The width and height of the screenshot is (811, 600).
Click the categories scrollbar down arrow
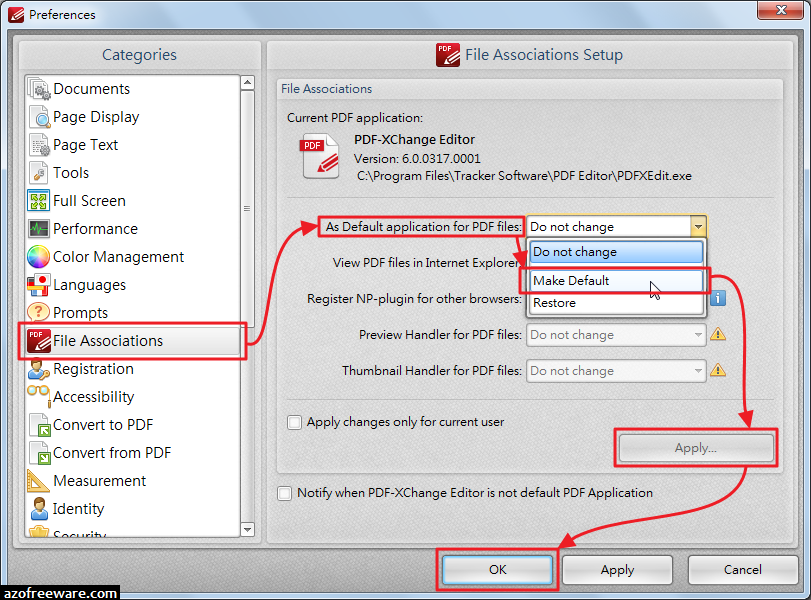pyautogui.click(x=248, y=530)
